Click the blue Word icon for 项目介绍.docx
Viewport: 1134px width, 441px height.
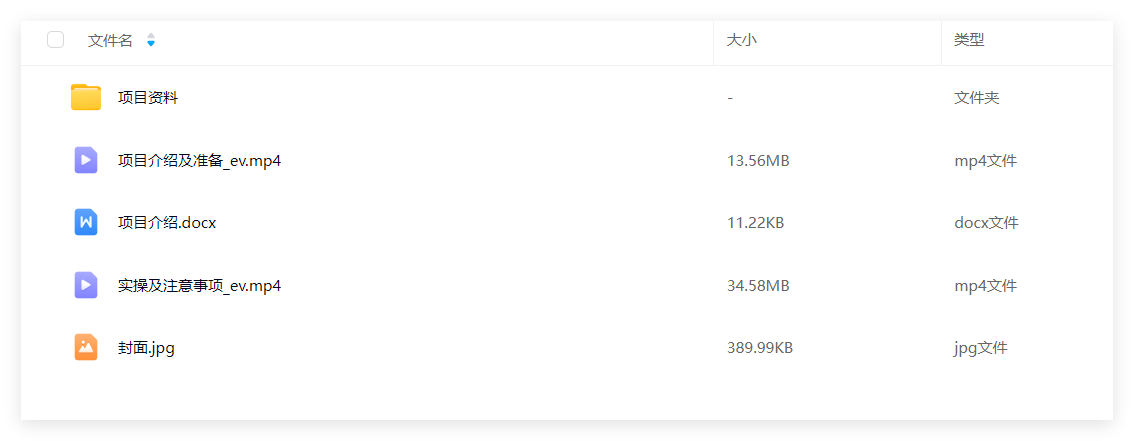click(86, 222)
